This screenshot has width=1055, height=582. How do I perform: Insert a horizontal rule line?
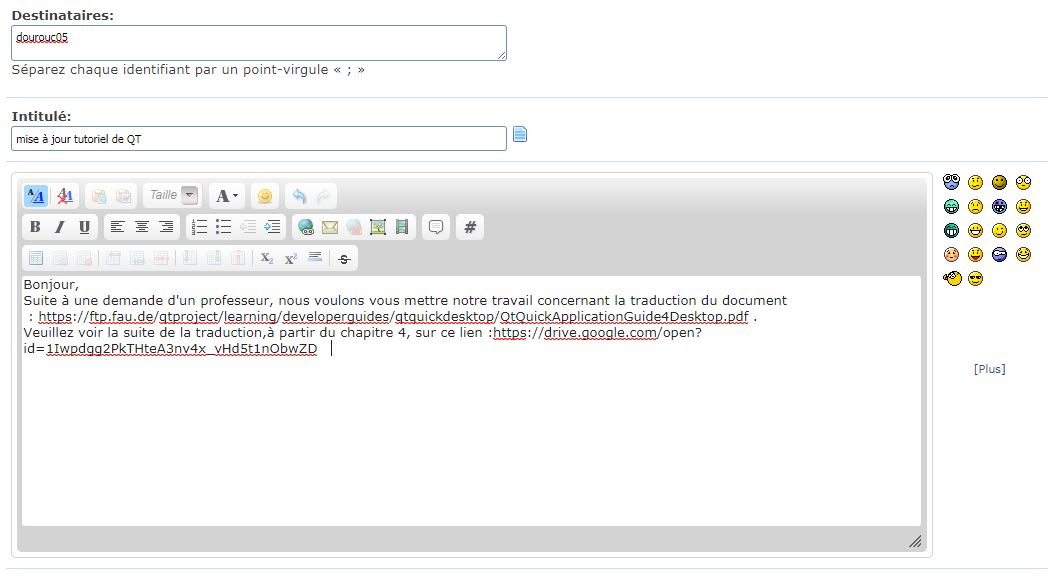point(315,258)
